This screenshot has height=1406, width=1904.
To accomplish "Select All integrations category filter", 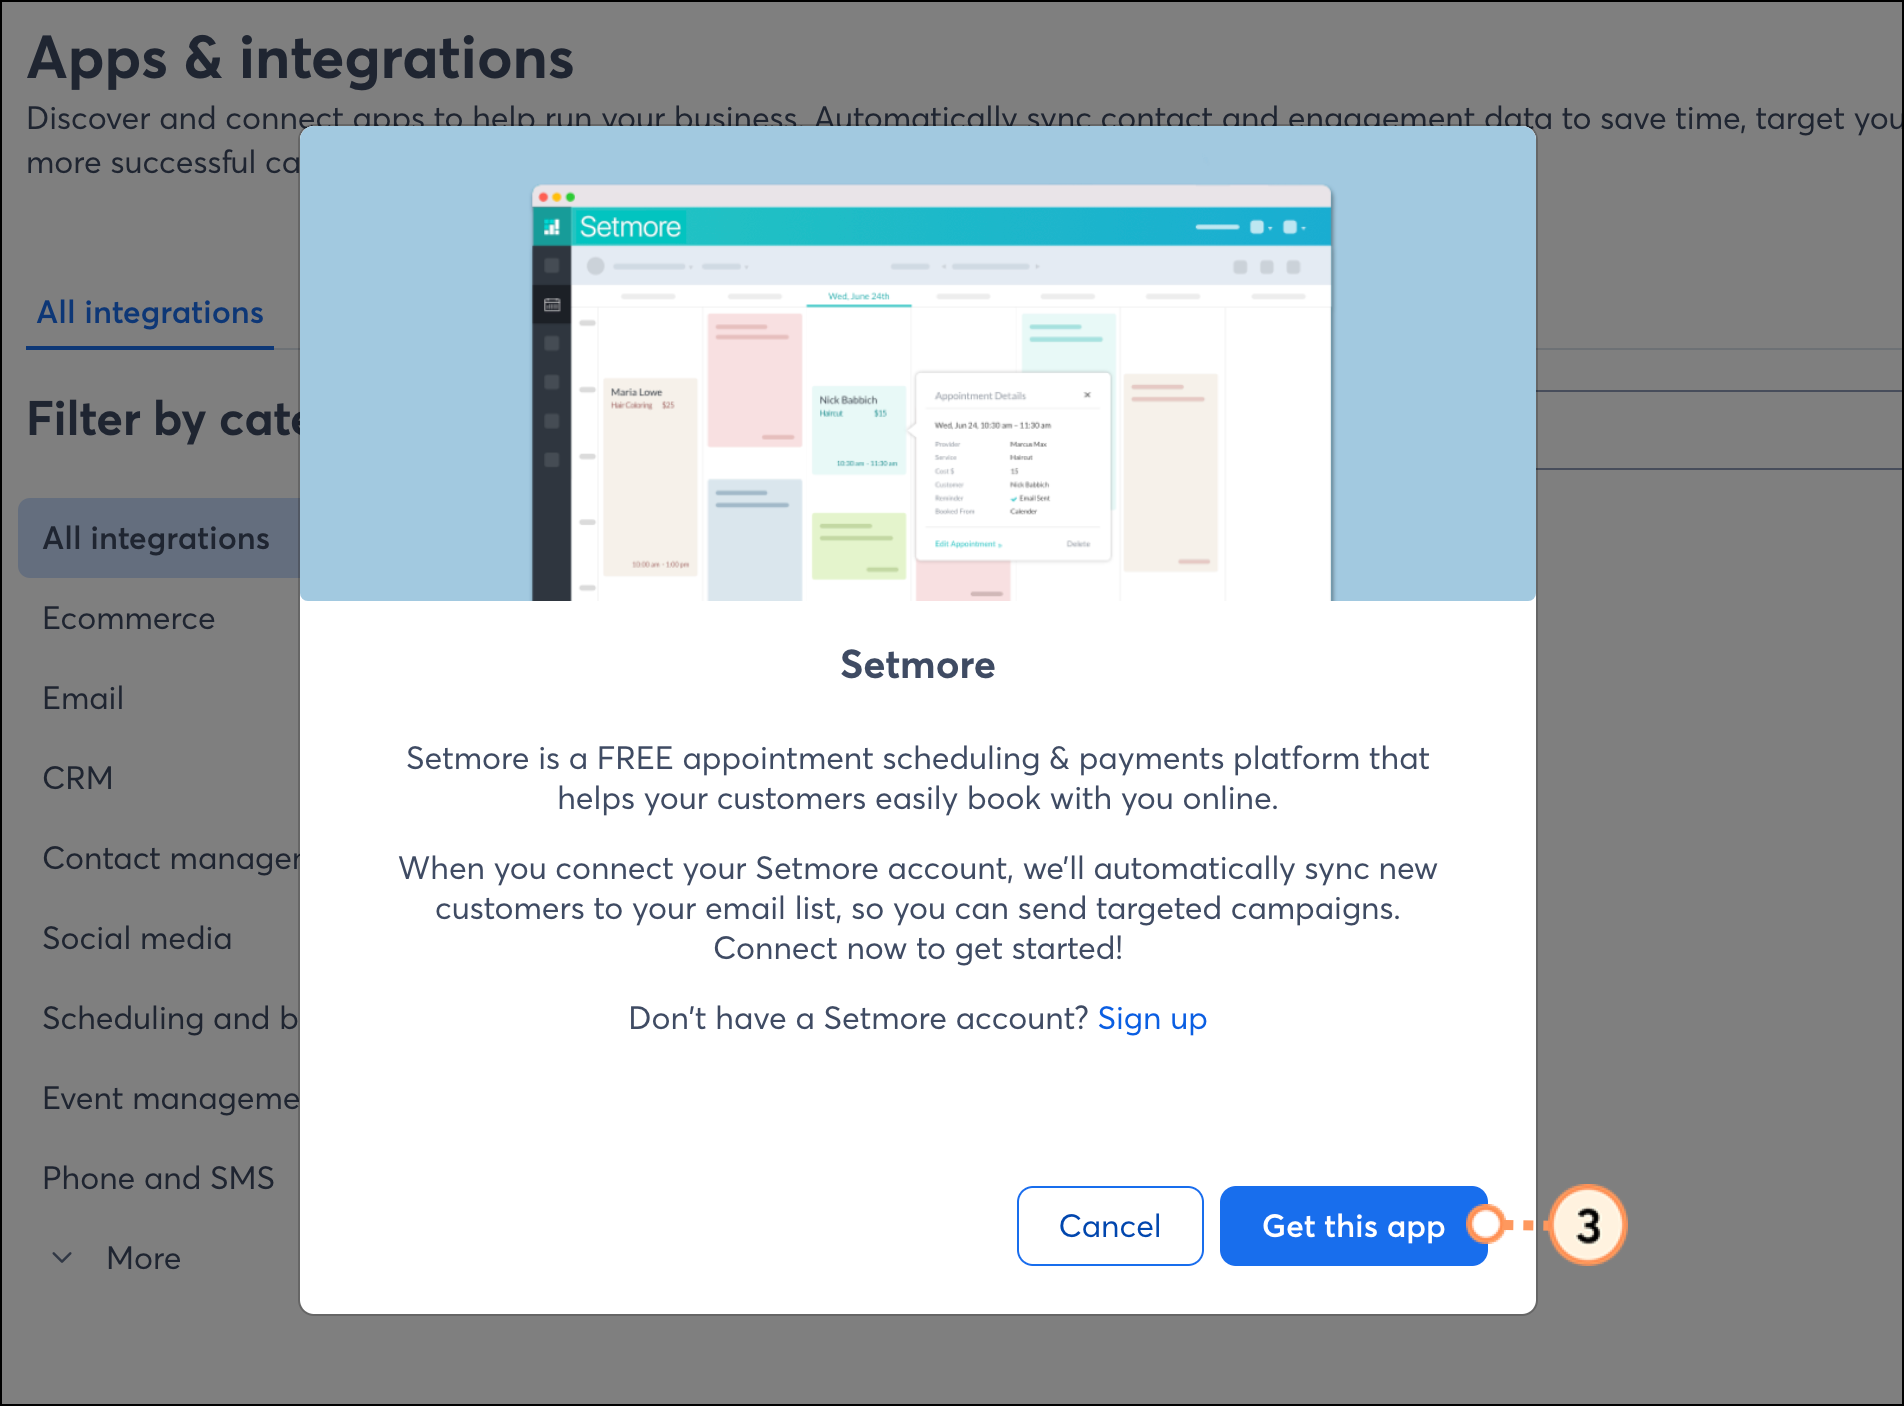I will (160, 538).
